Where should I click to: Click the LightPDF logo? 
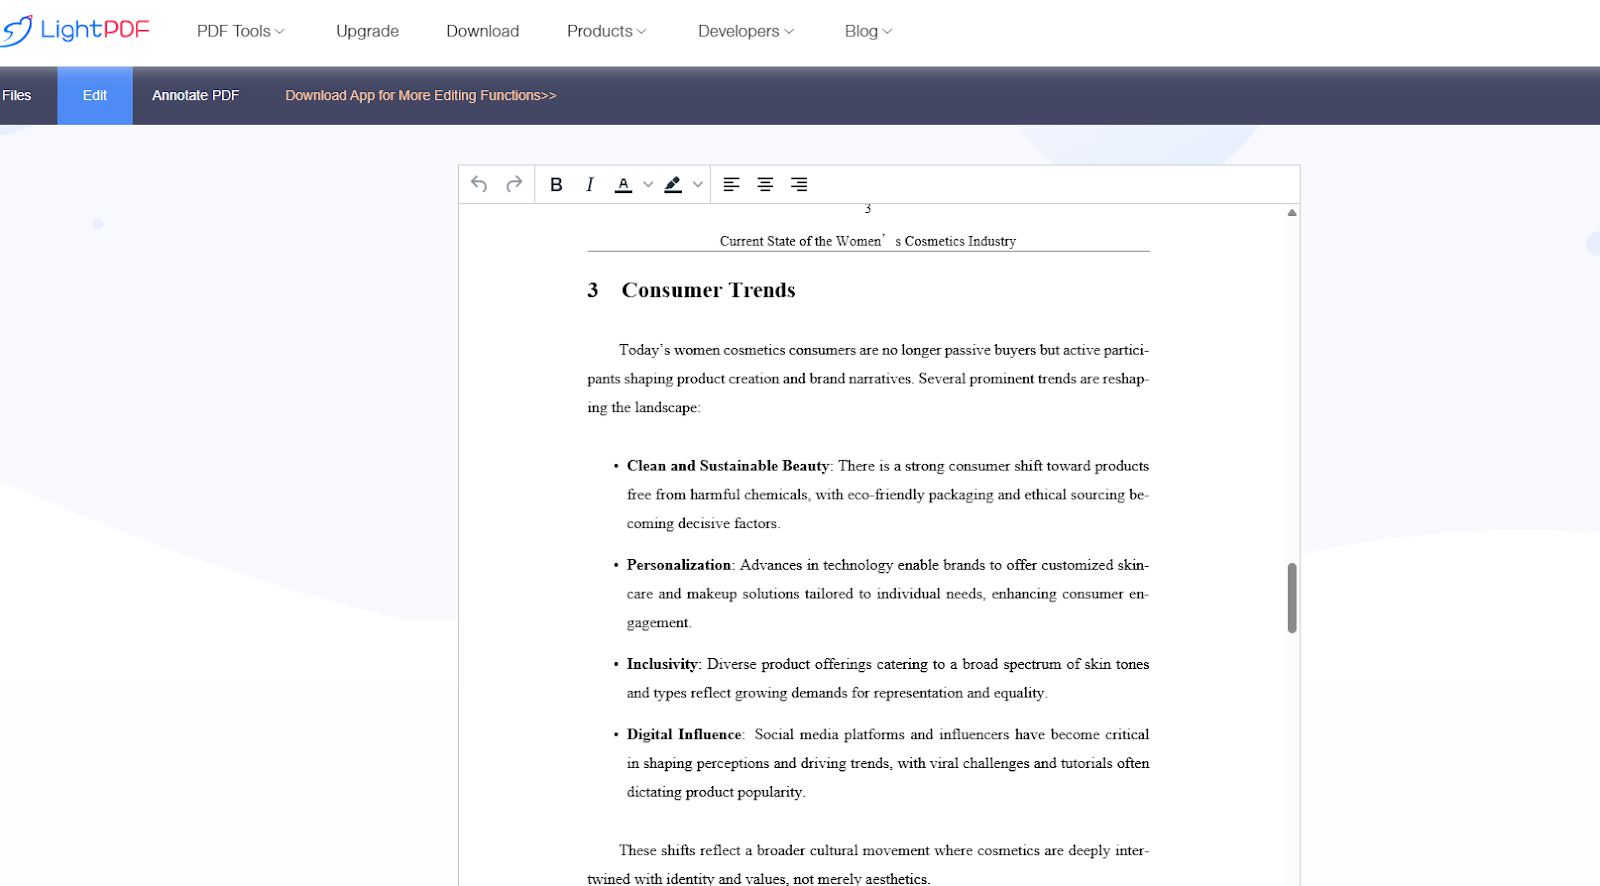(76, 30)
